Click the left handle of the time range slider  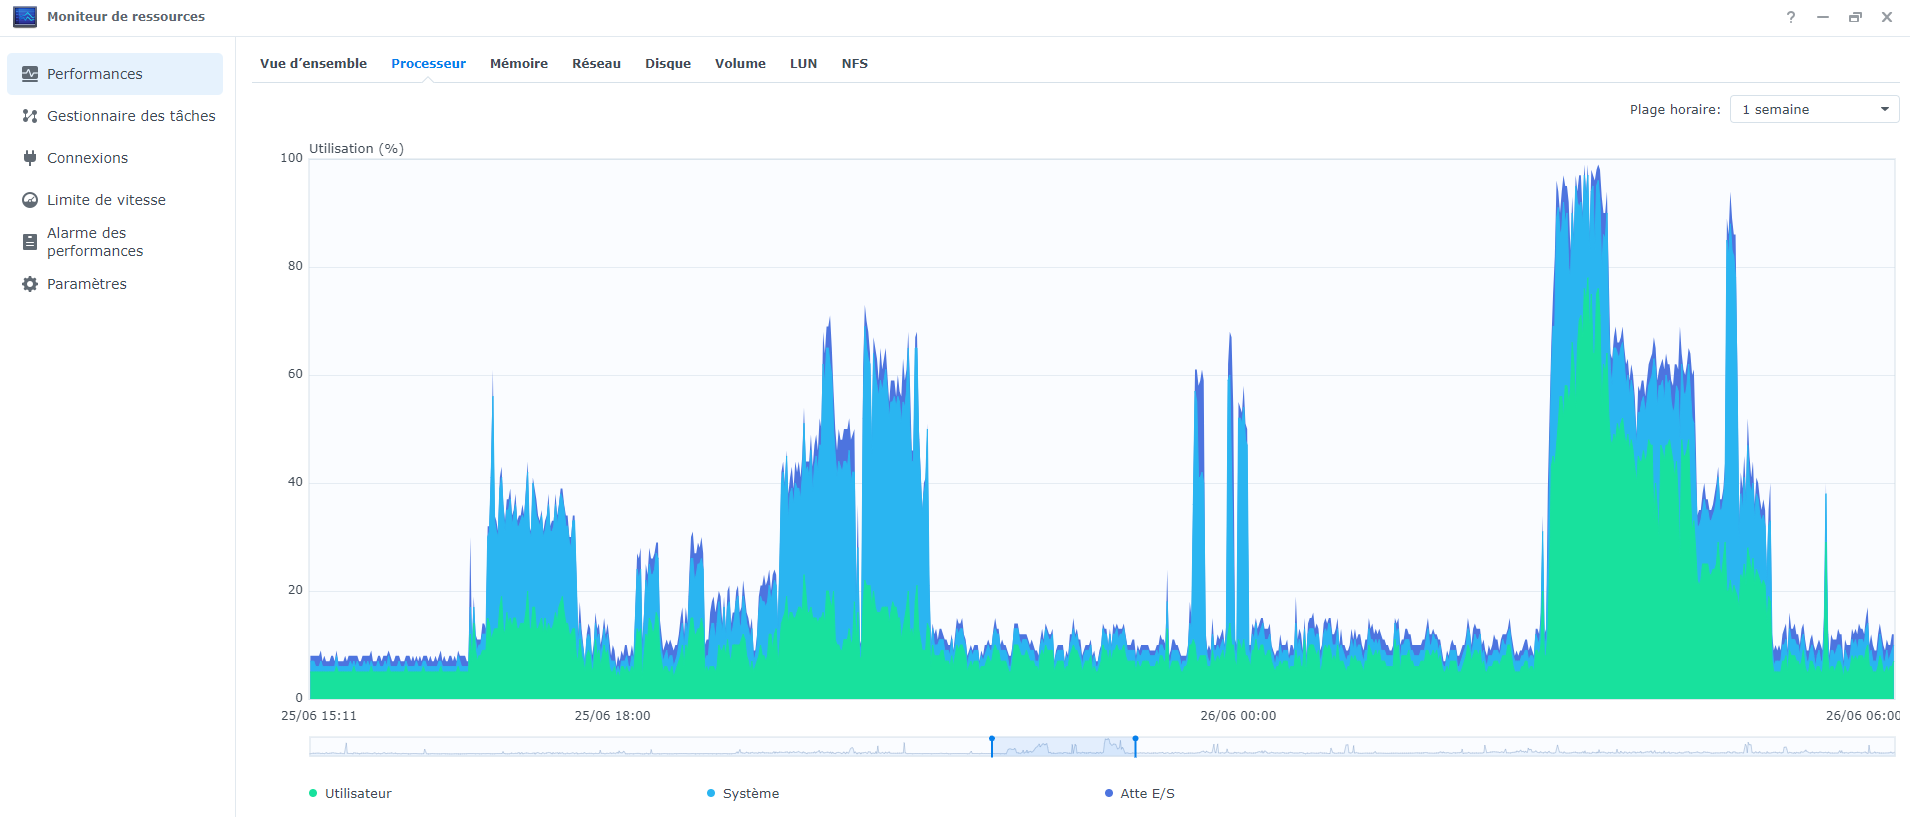pyautogui.click(x=992, y=746)
